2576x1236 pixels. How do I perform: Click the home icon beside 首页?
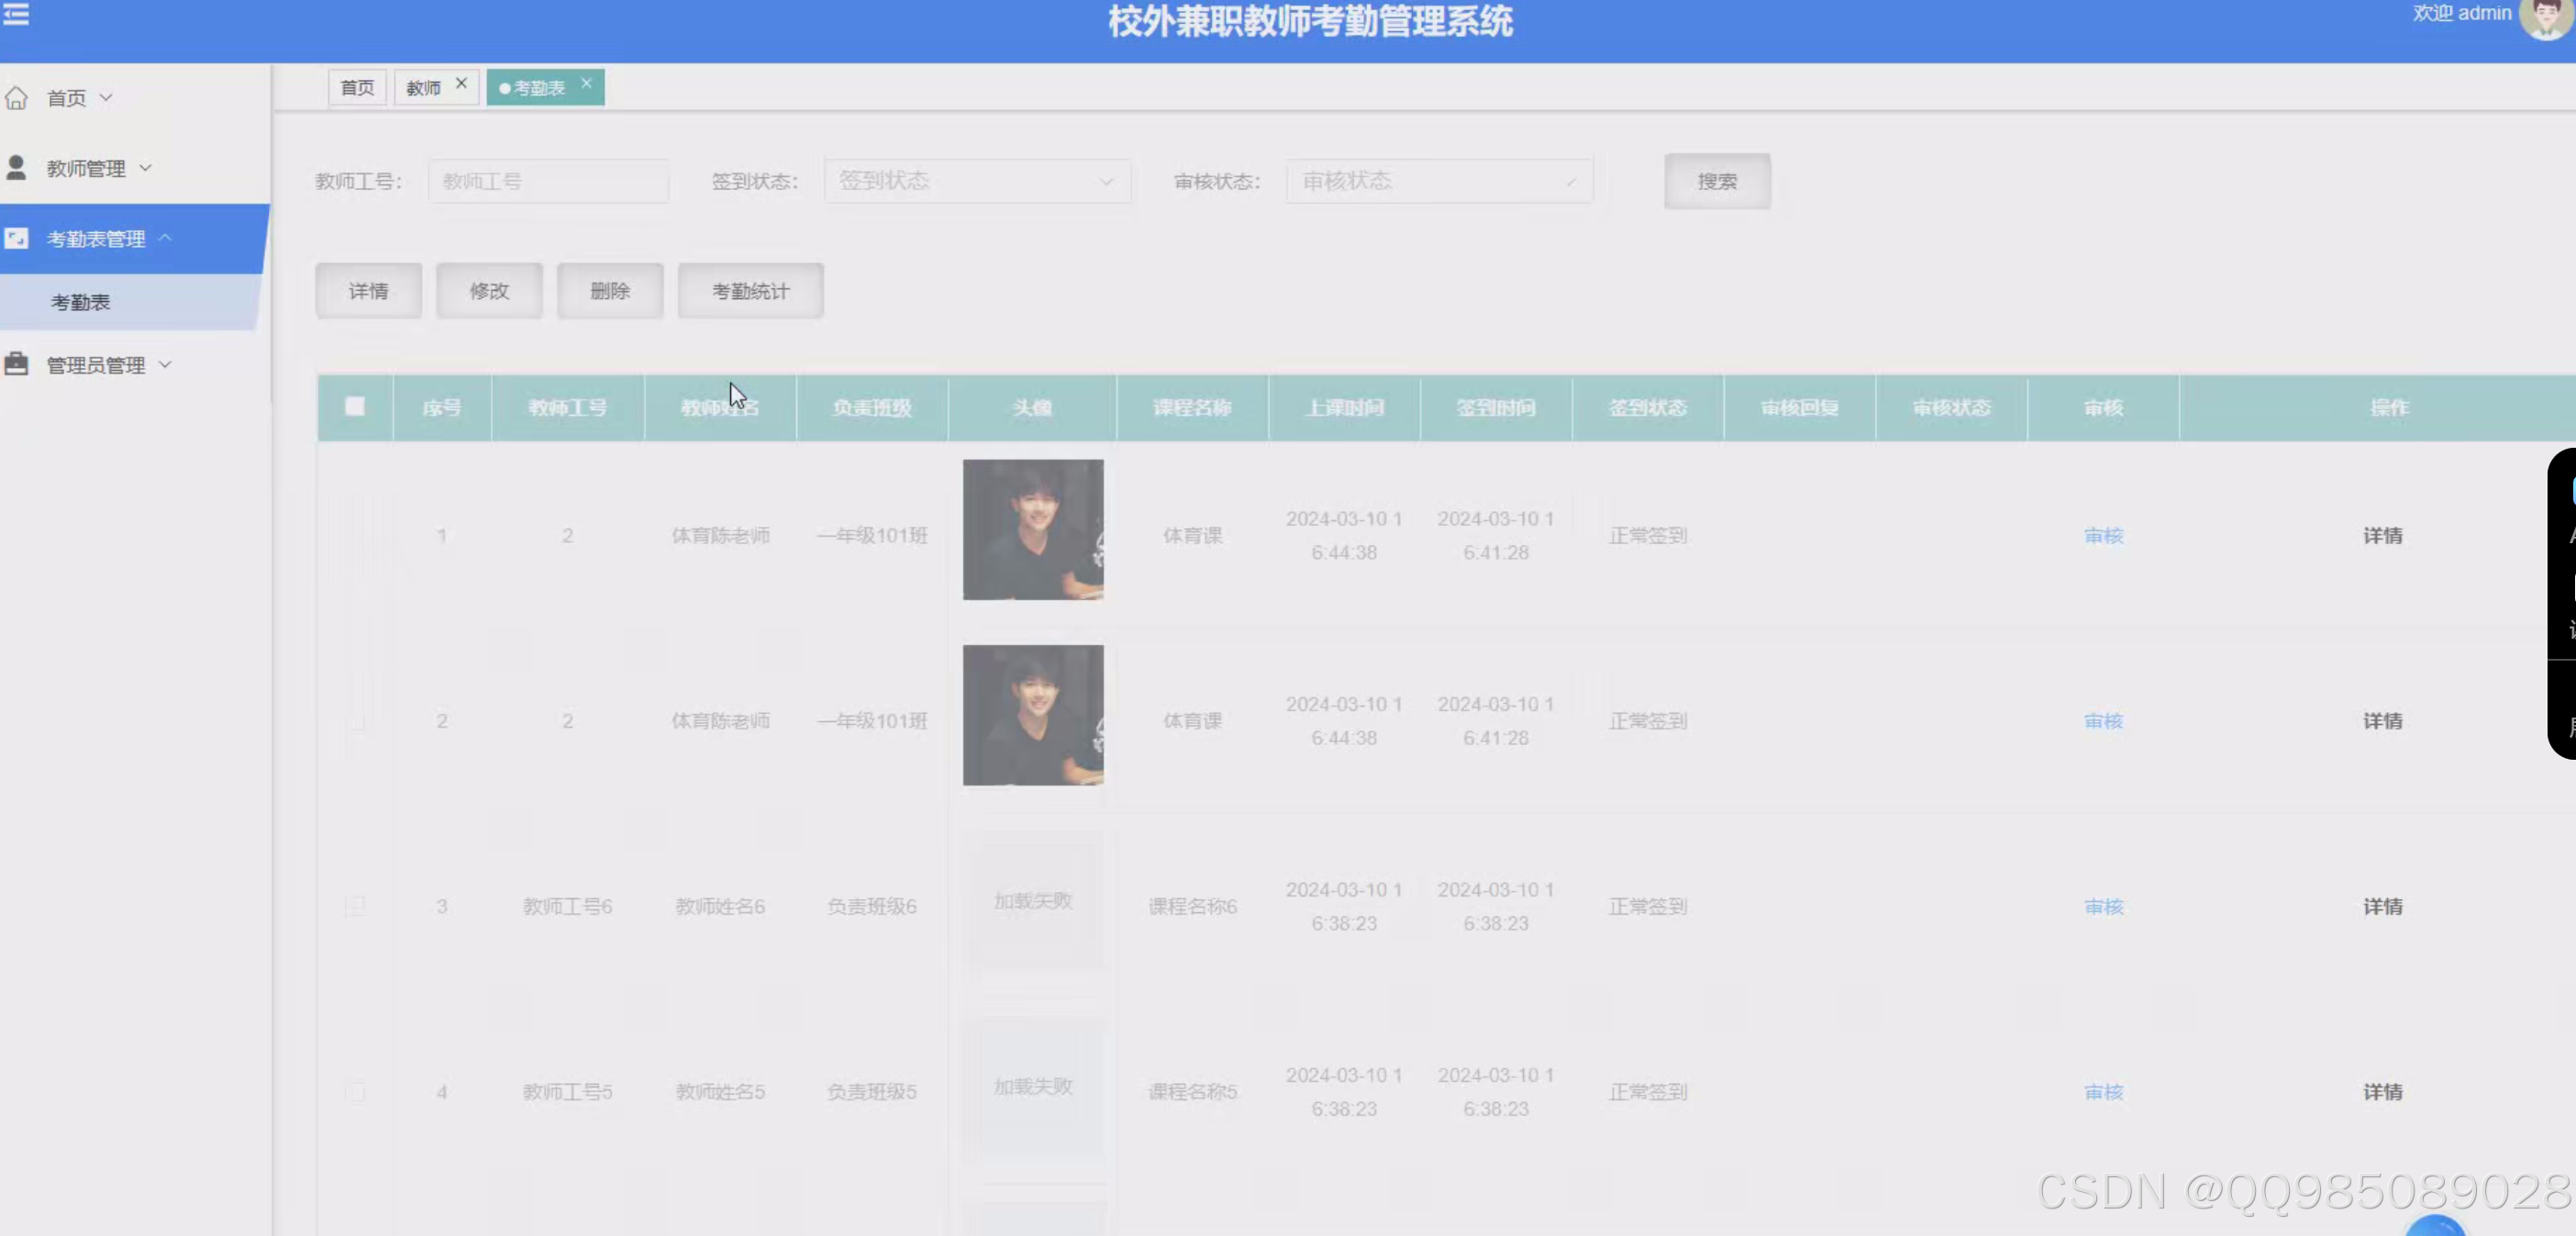click(x=17, y=97)
